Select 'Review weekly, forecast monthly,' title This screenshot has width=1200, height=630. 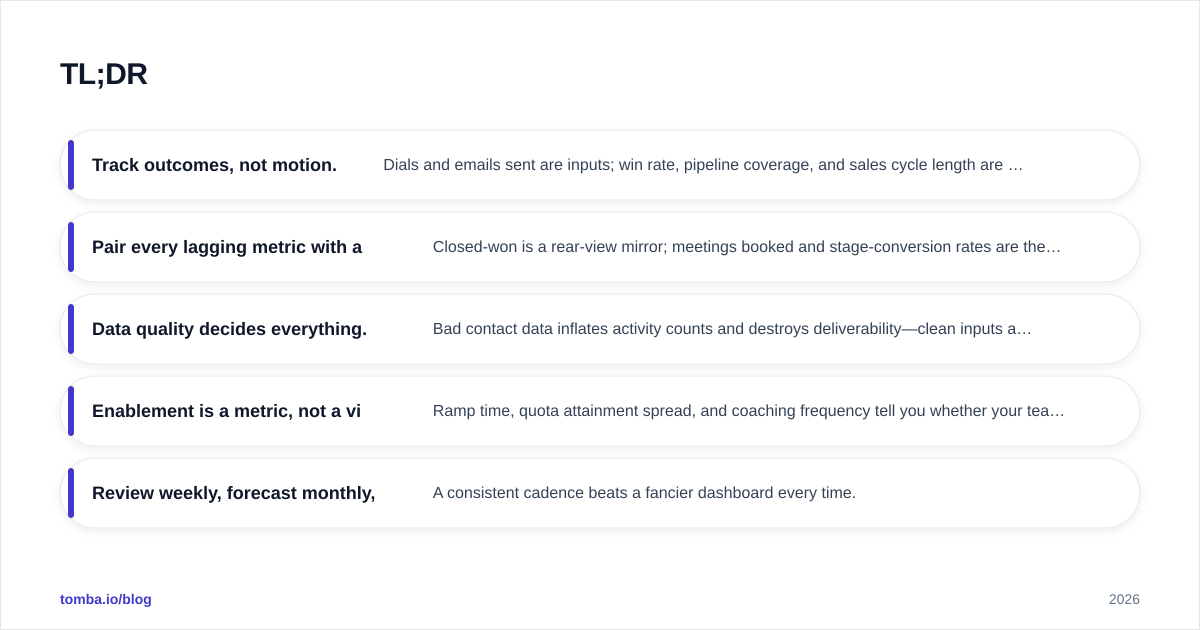(x=234, y=493)
